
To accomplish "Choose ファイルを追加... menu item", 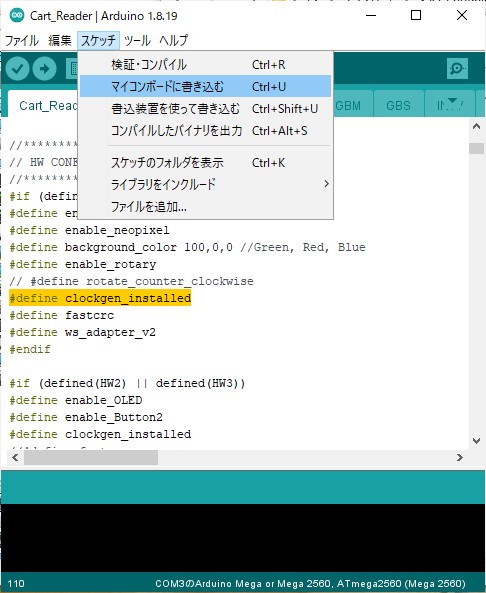I will (205, 206).
